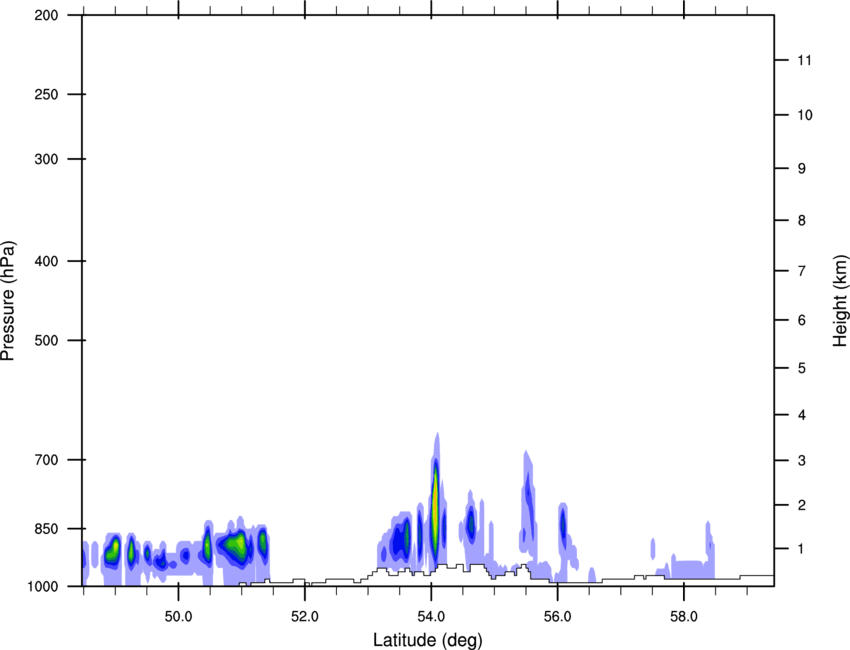Click the 3 km height label

pyautogui.click(x=802, y=461)
